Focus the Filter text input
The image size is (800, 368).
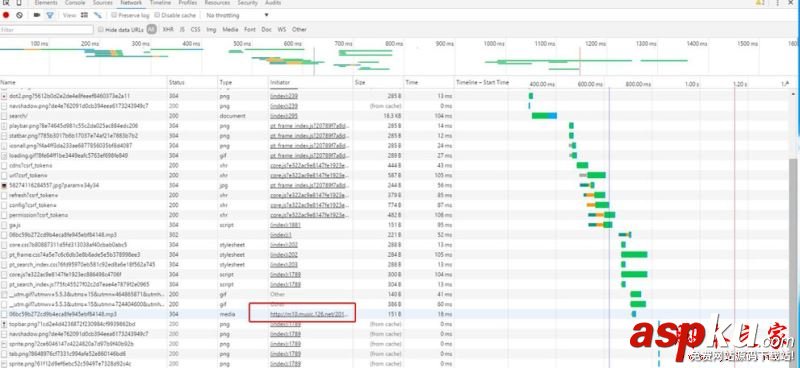click(x=46, y=30)
